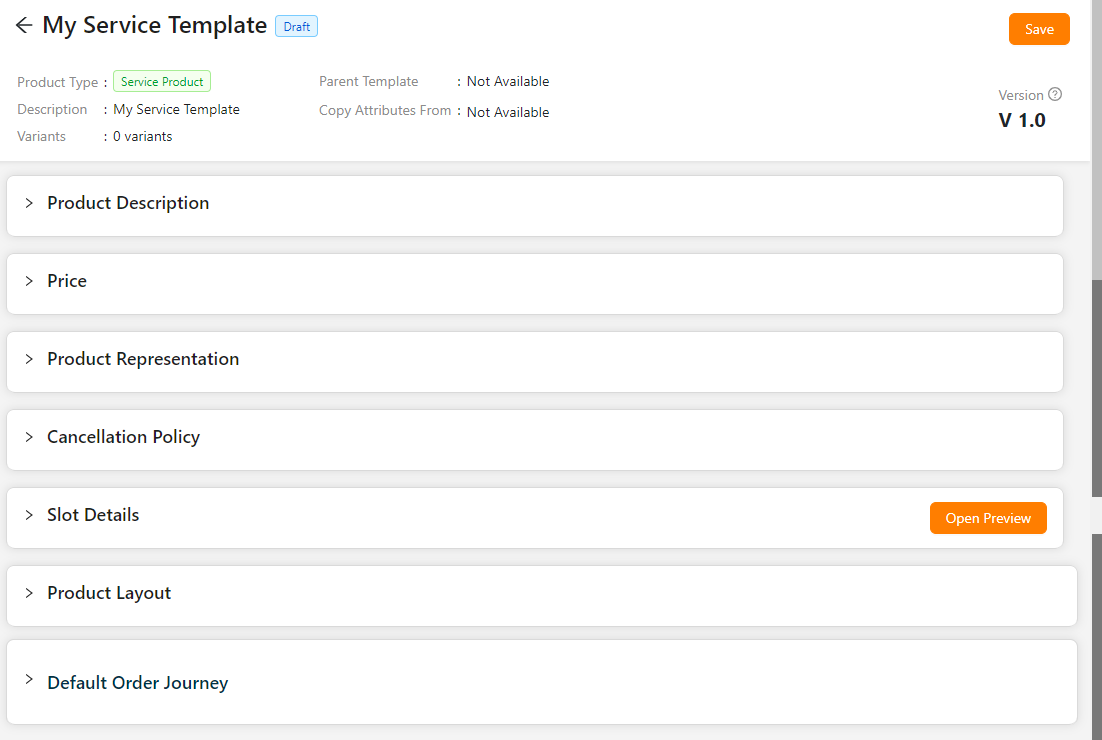Click the Description field value text
Image resolution: width=1102 pixels, height=740 pixels.
click(176, 110)
